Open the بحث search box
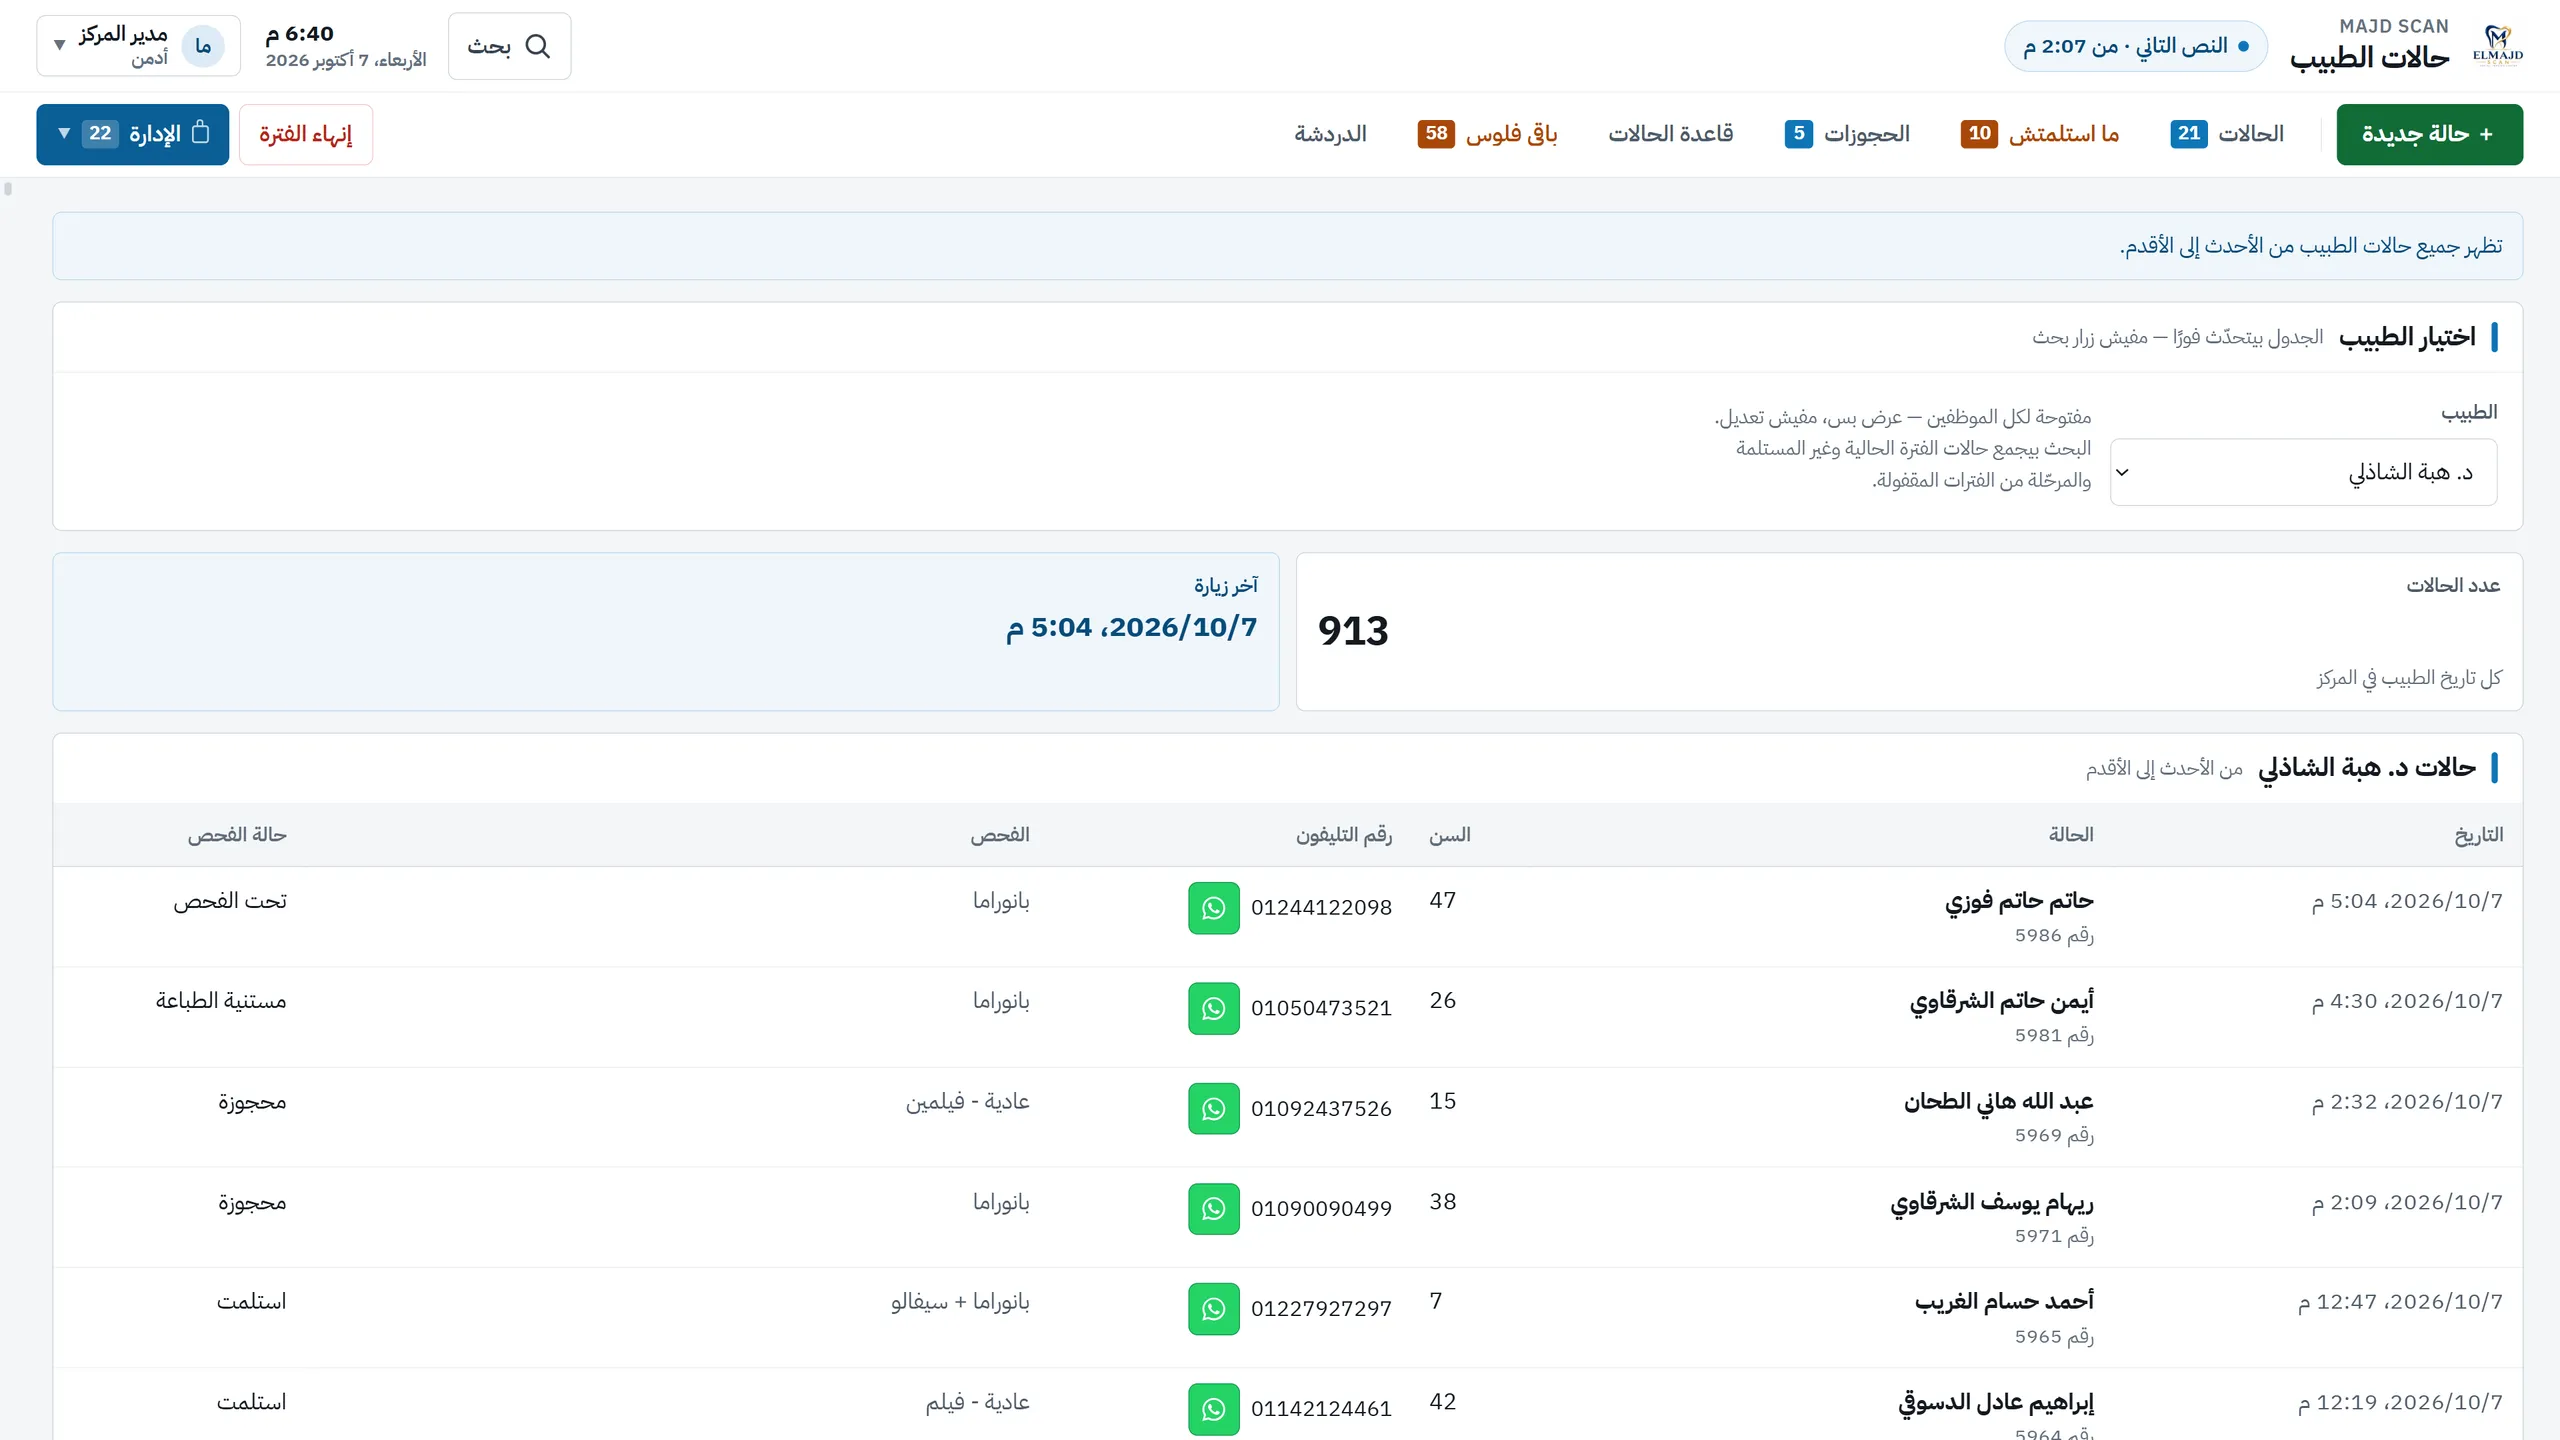Viewport: 2560px width, 1440px height. [x=509, y=46]
